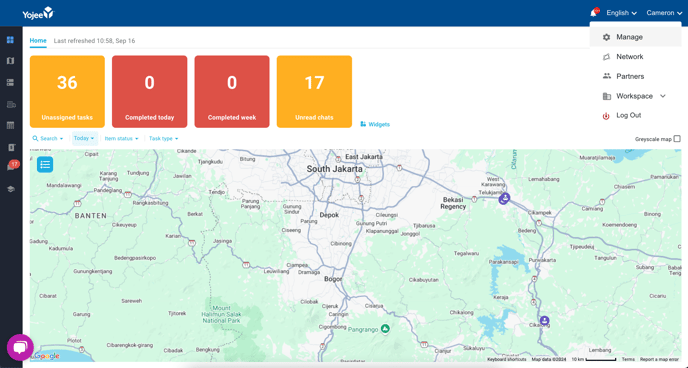Open the purple chat support bubble
Screen dimensions: 688x368
tap(20, 347)
